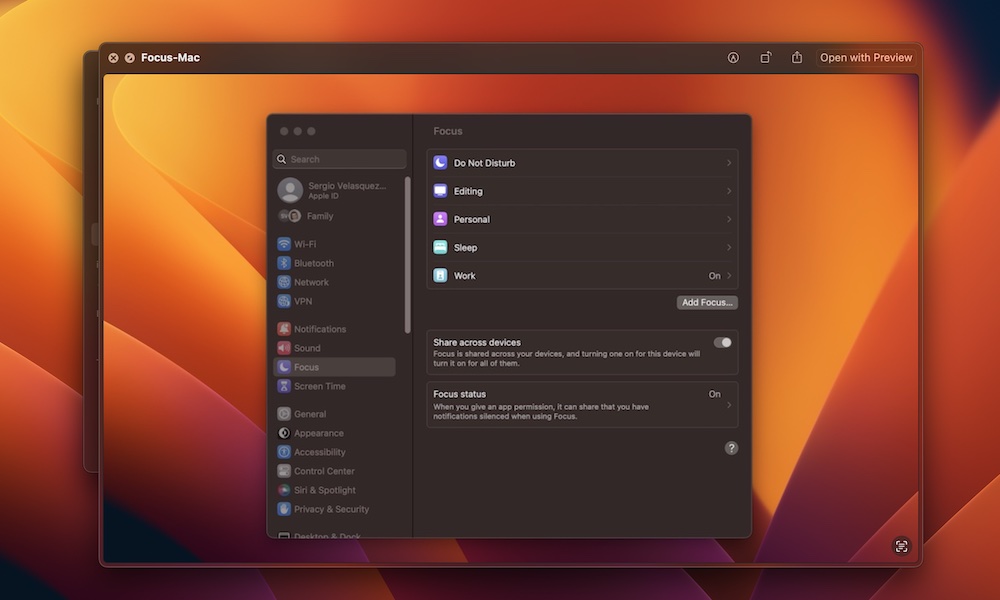Click Privacy & Security label
Screen dimensions: 1000x600
coord(332,509)
